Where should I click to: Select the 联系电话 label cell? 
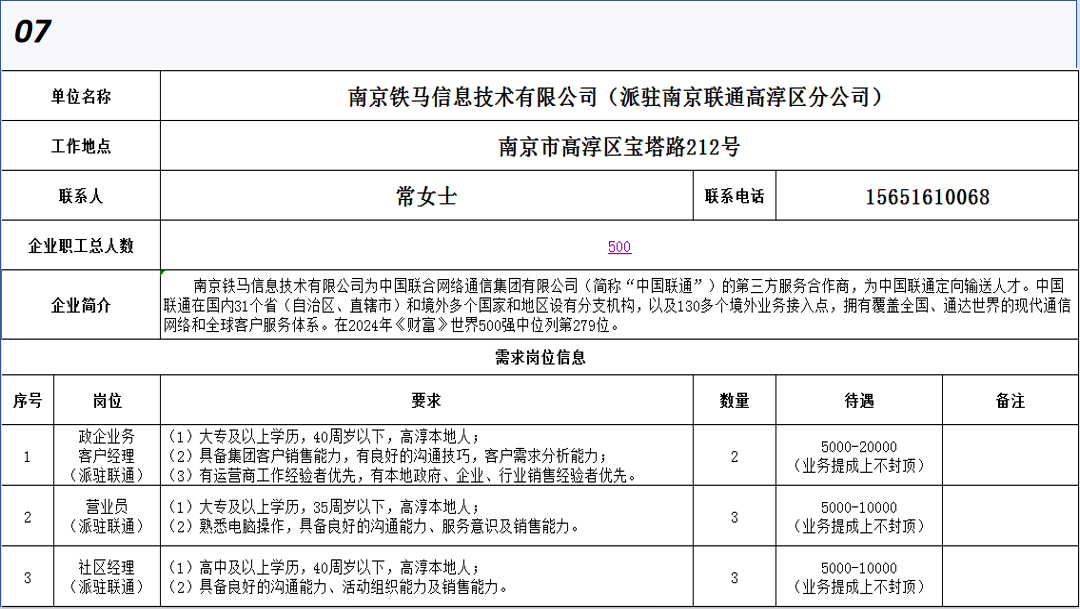[x=734, y=197]
